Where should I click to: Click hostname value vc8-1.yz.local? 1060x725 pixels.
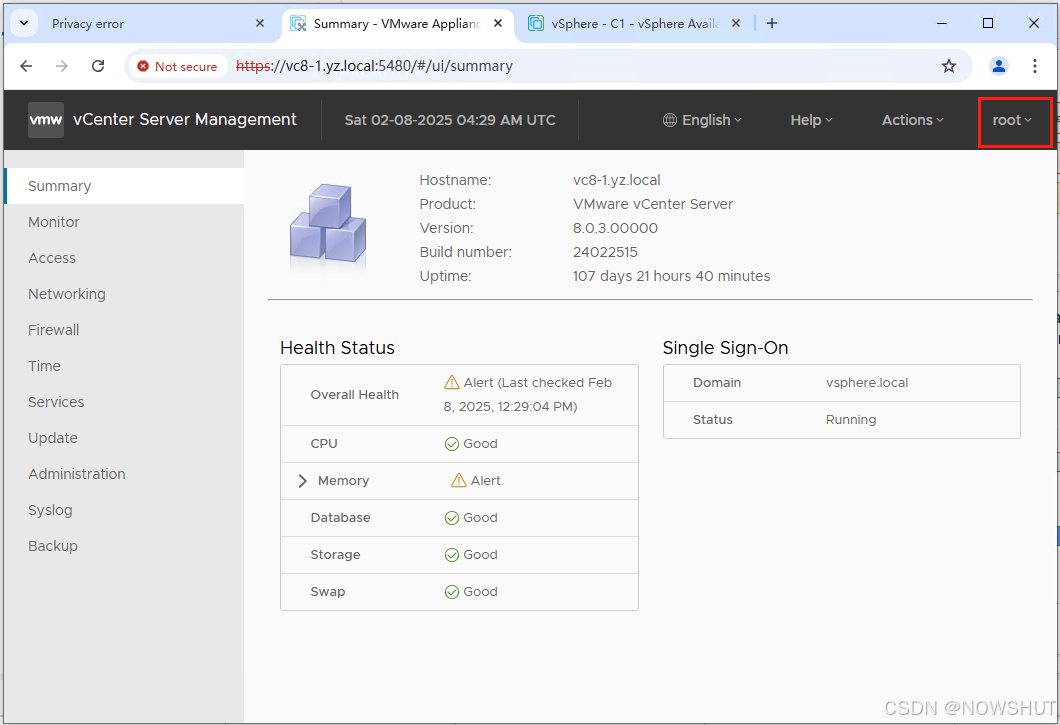(x=617, y=181)
